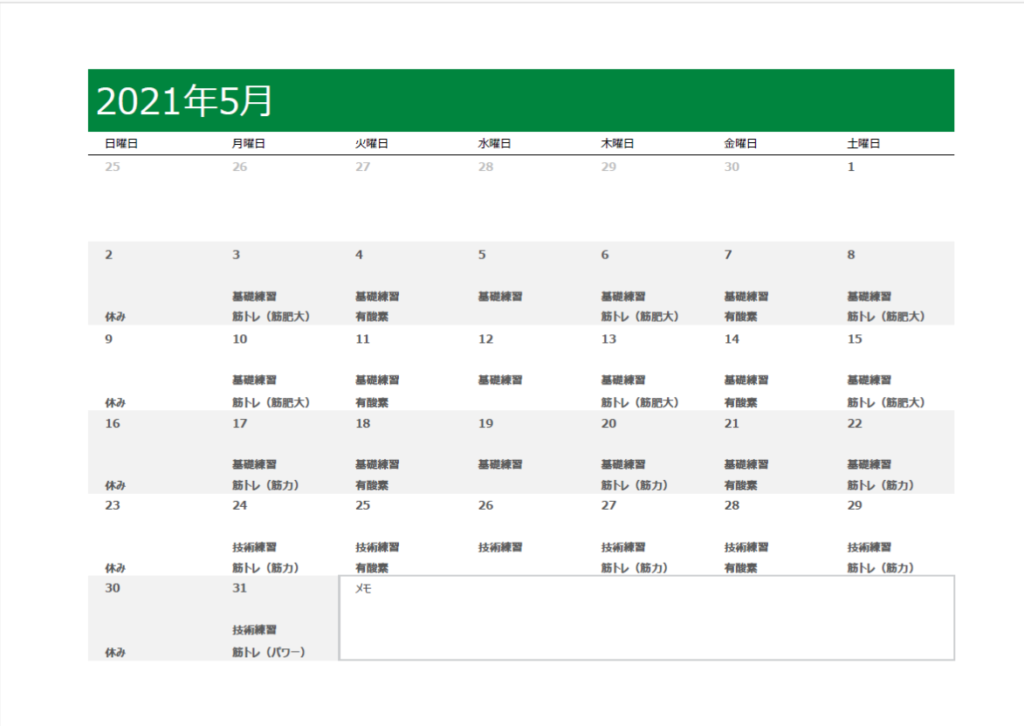Click the date number 20
Image resolution: width=1024 pixels, height=726 pixels.
tap(608, 423)
